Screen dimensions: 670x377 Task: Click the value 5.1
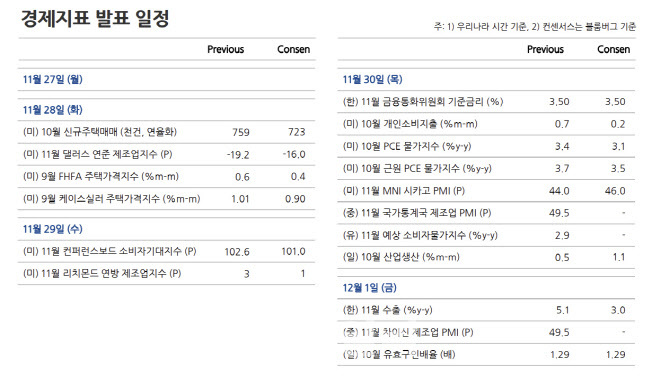(x=562, y=310)
